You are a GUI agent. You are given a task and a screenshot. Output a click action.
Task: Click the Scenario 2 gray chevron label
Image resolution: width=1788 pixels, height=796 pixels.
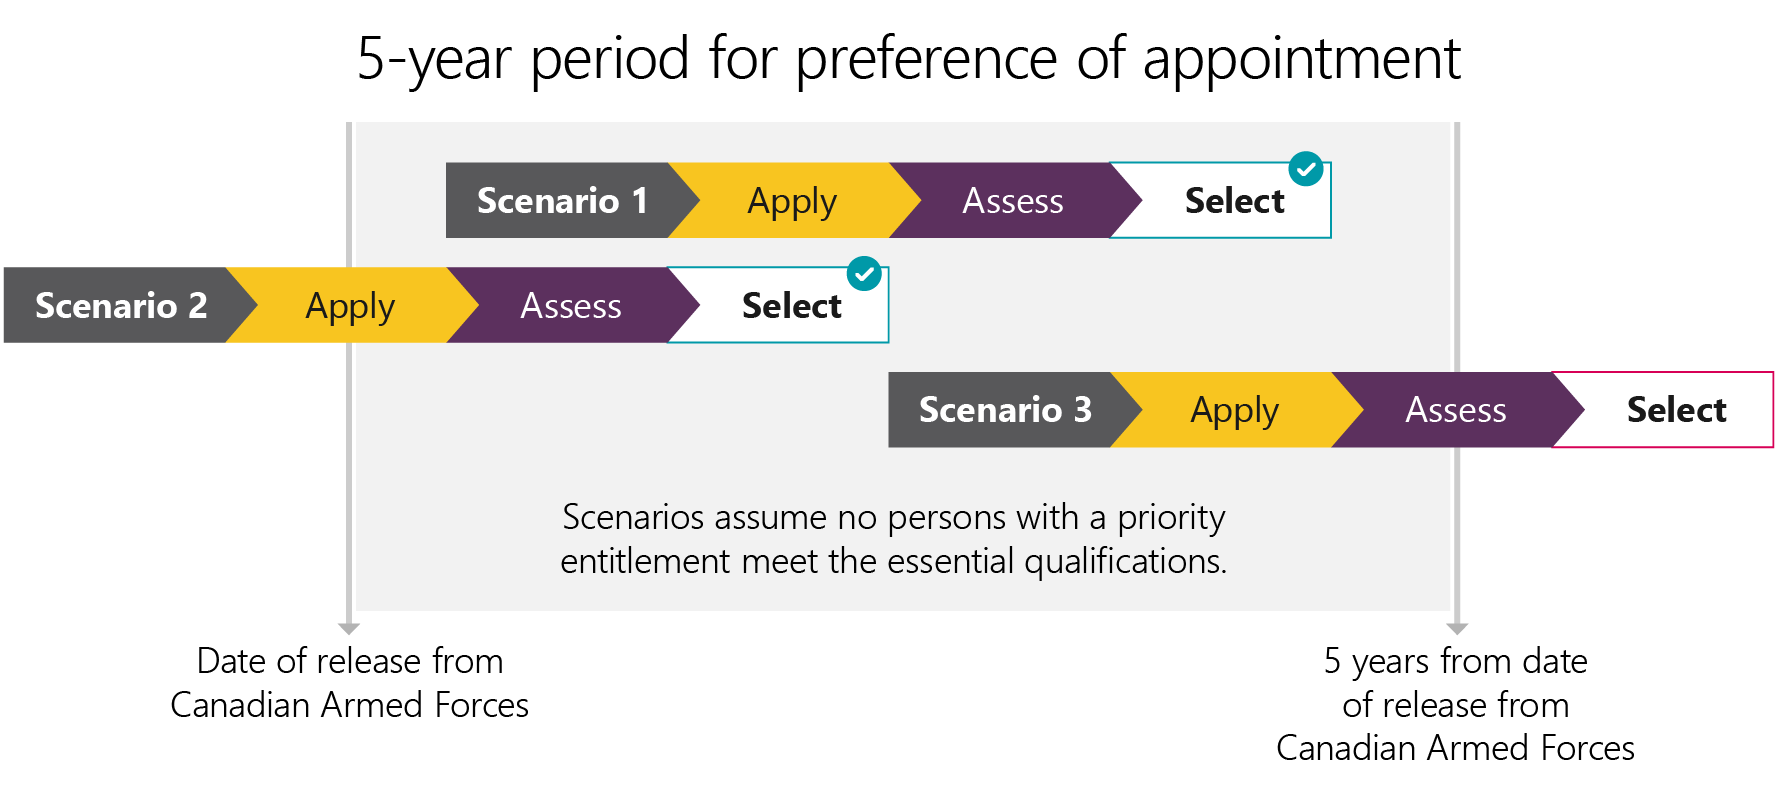tap(120, 305)
